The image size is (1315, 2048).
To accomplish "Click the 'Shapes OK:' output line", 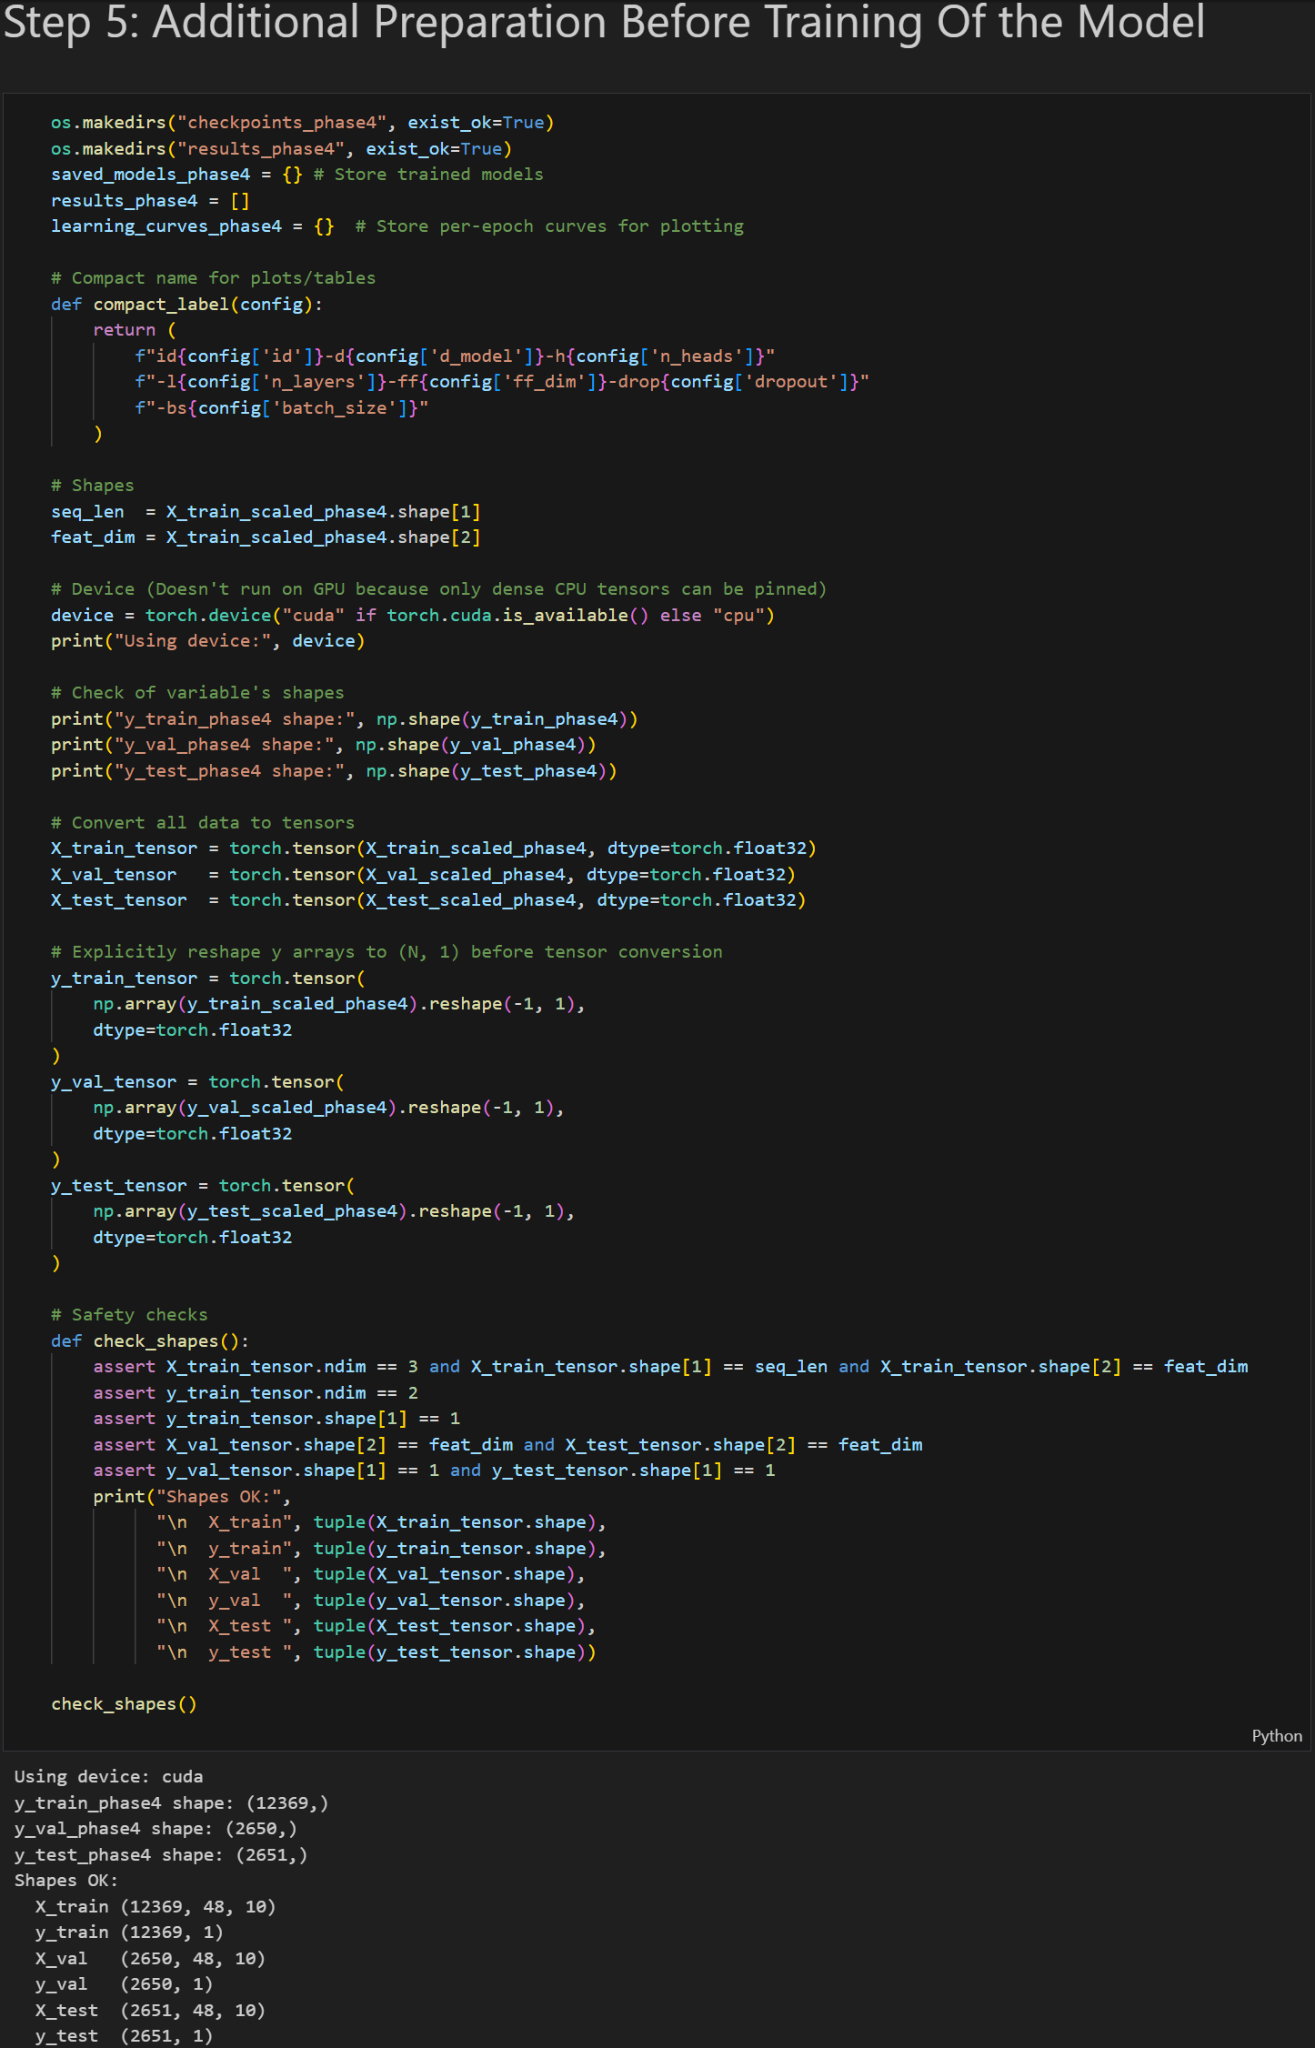I will [x=66, y=1880].
